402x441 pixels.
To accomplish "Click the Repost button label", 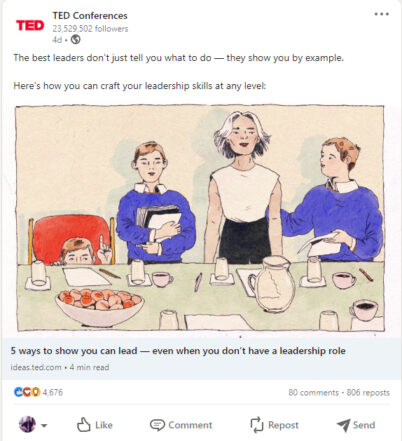I will tap(283, 425).
